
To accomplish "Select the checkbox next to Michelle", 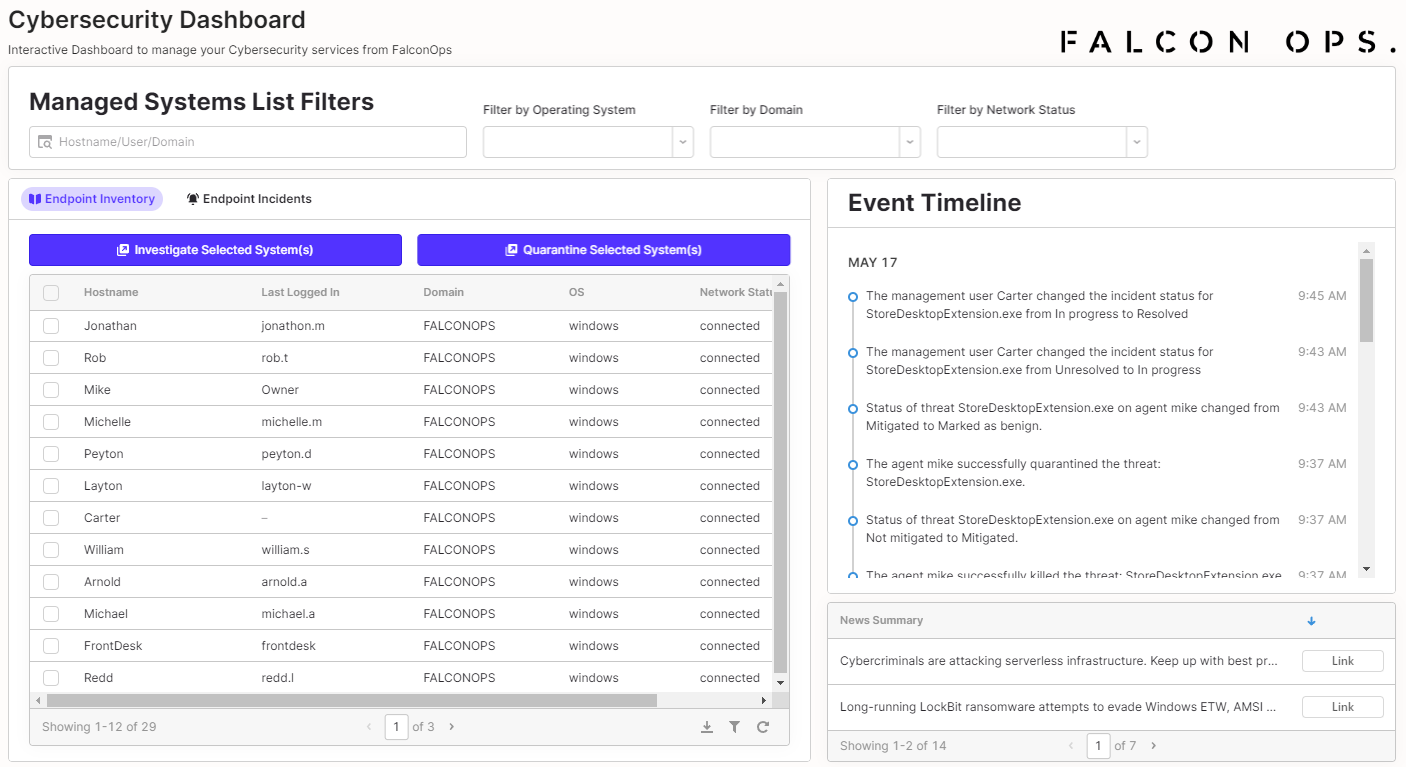I will tap(51, 422).
